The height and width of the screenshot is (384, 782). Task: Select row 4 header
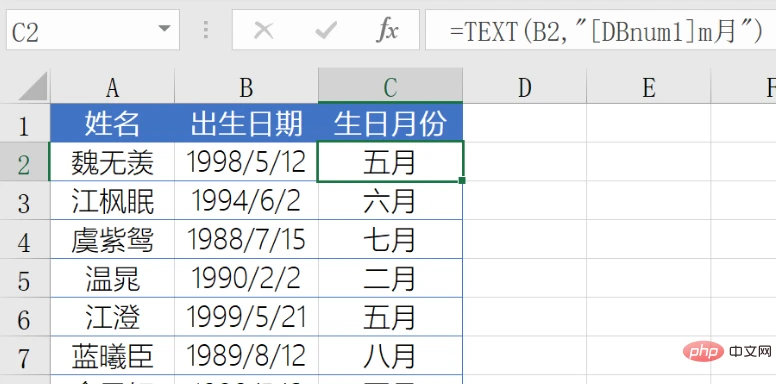(24, 239)
